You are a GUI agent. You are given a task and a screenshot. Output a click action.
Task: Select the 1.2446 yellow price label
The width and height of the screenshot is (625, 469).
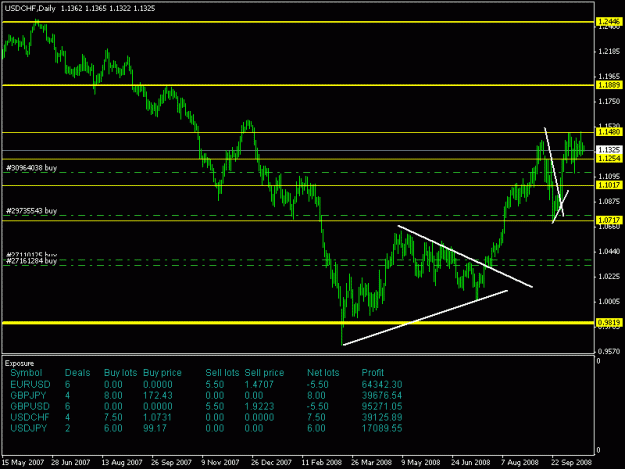[x=609, y=22]
